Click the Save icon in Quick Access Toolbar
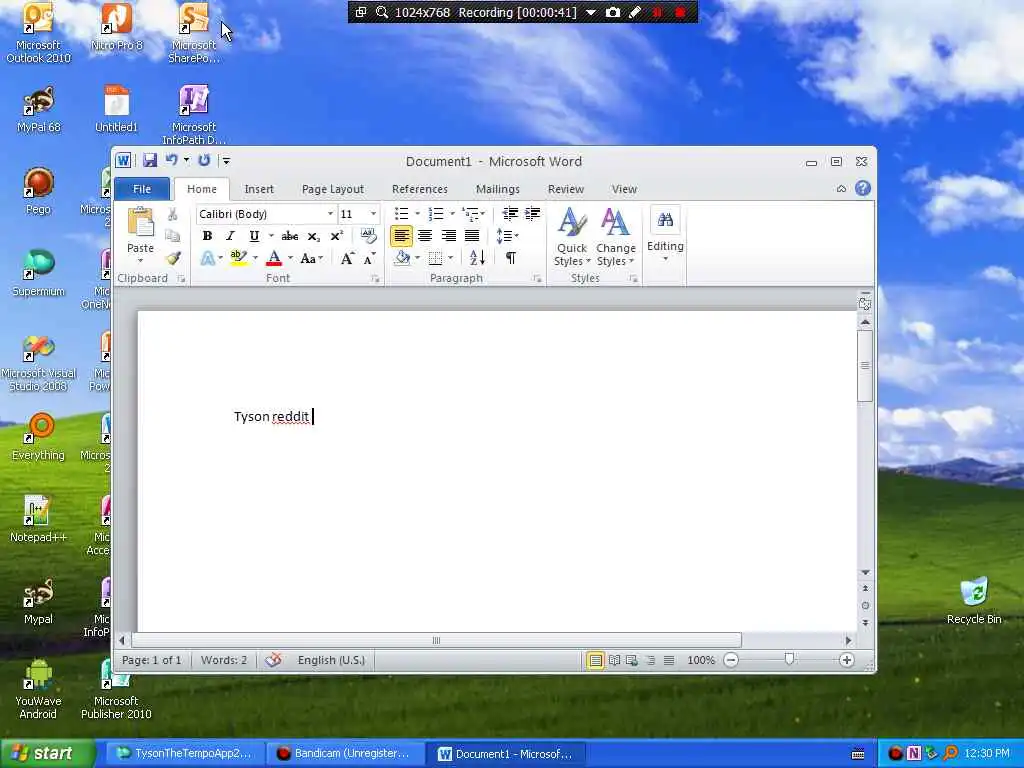The width and height of the screenshot is (1024, 768). [x=150, y=160]
